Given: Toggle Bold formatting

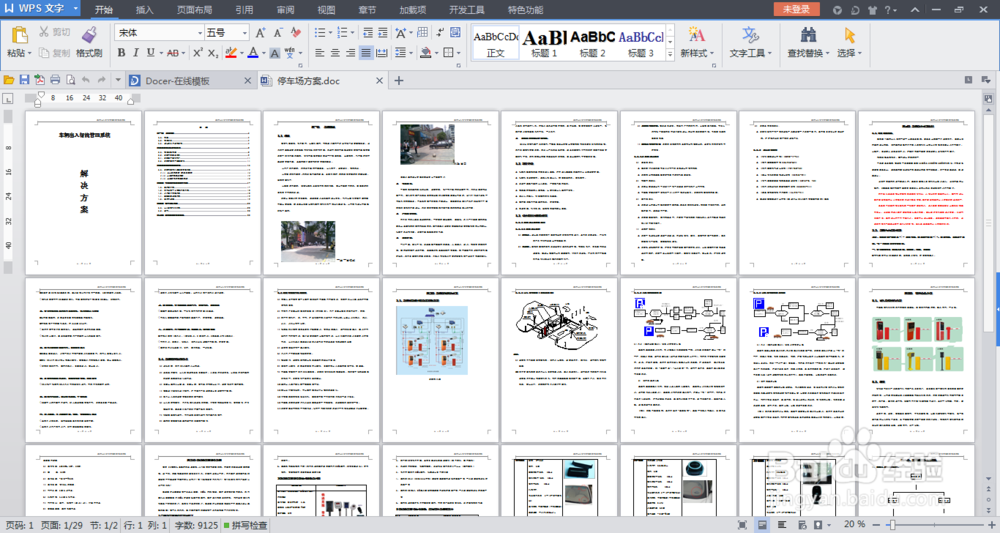Looking at the screenshot, I should coord(121,53).
